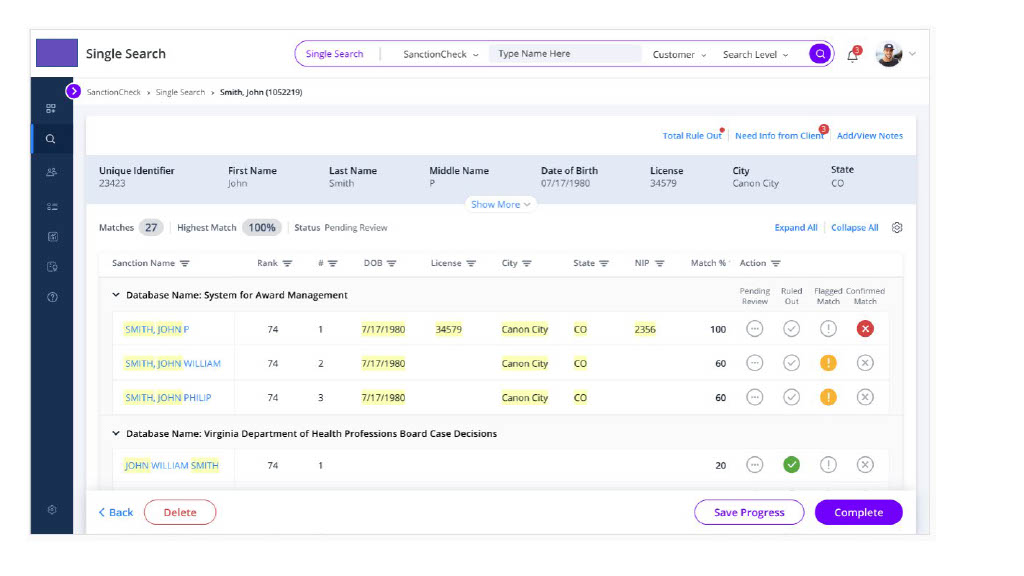
Task: Confirm match for SMITH, JOHN WILLIAM
Action: 865,363
